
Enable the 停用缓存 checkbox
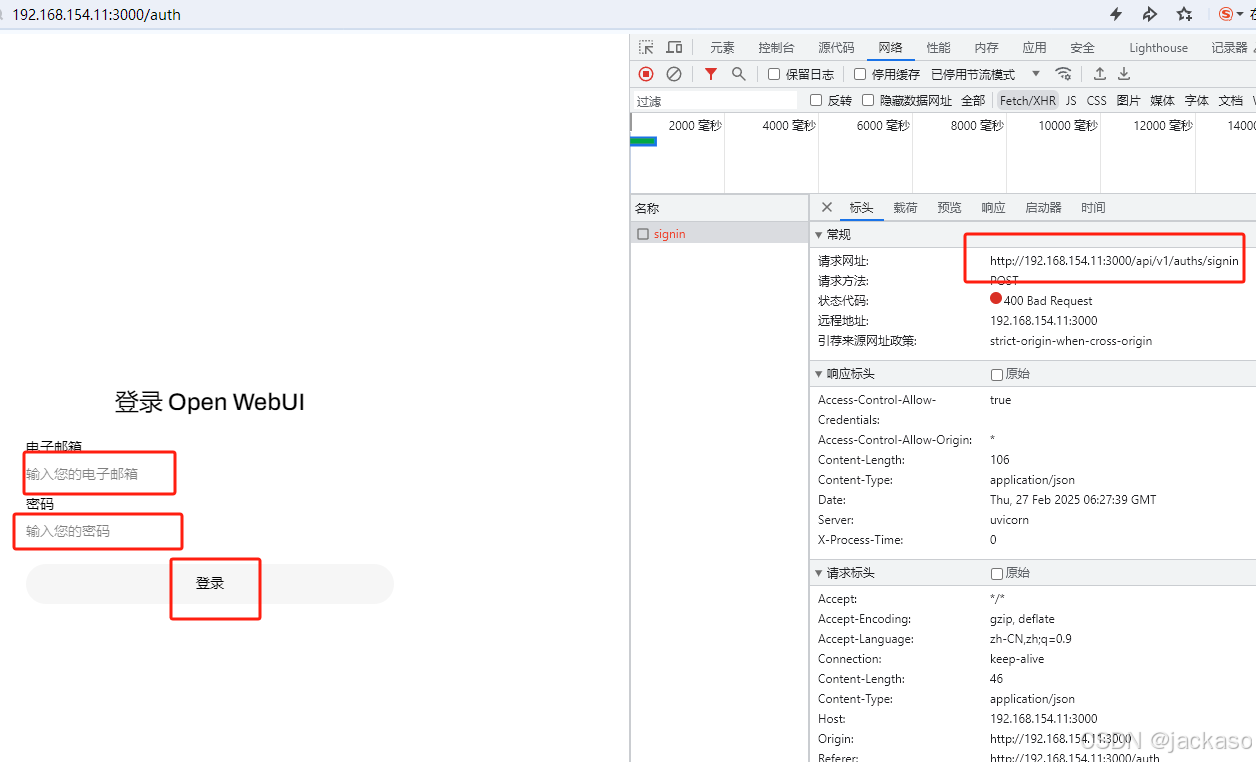click(x=860, y=74)
